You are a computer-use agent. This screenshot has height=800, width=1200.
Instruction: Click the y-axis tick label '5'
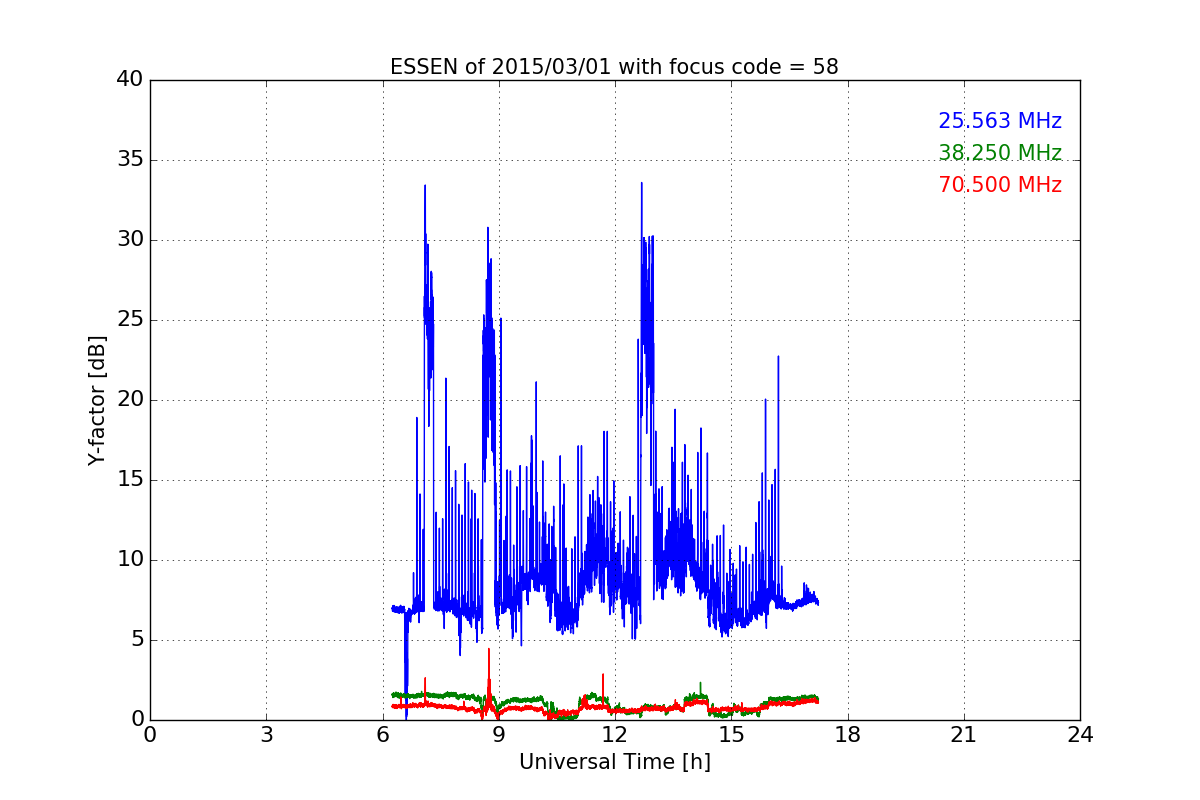136,640
